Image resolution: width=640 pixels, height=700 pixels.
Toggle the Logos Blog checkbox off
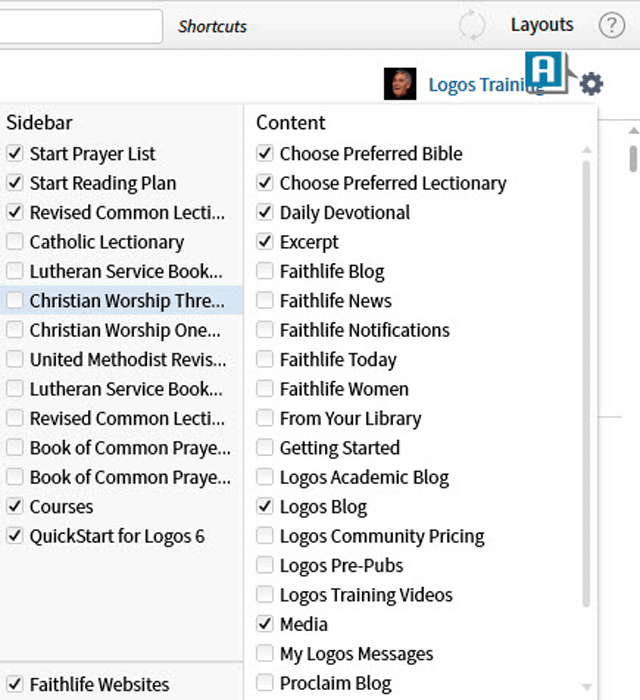point(264,507)
